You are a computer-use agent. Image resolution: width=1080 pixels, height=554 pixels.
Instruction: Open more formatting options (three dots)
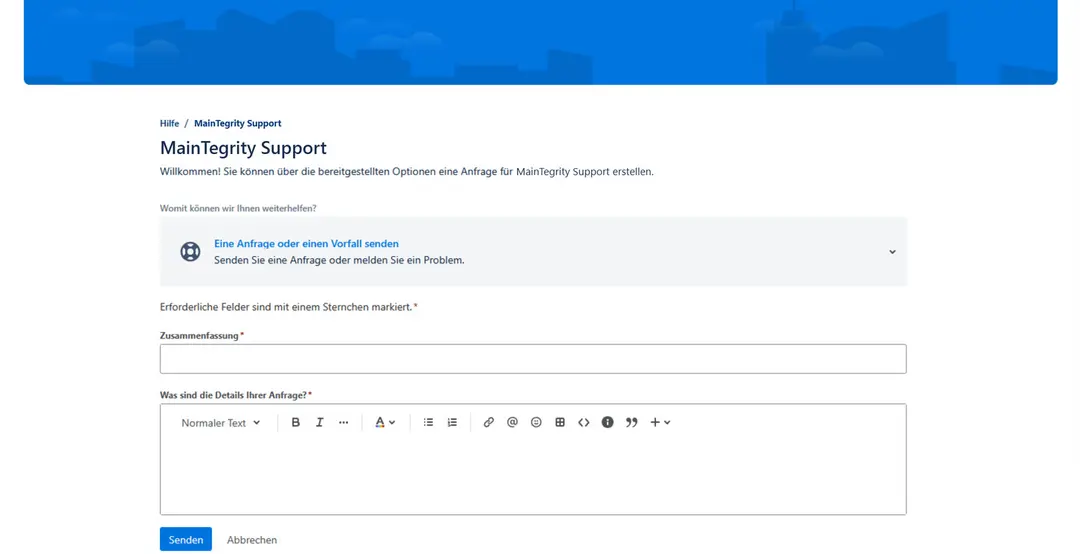point(344,422)
